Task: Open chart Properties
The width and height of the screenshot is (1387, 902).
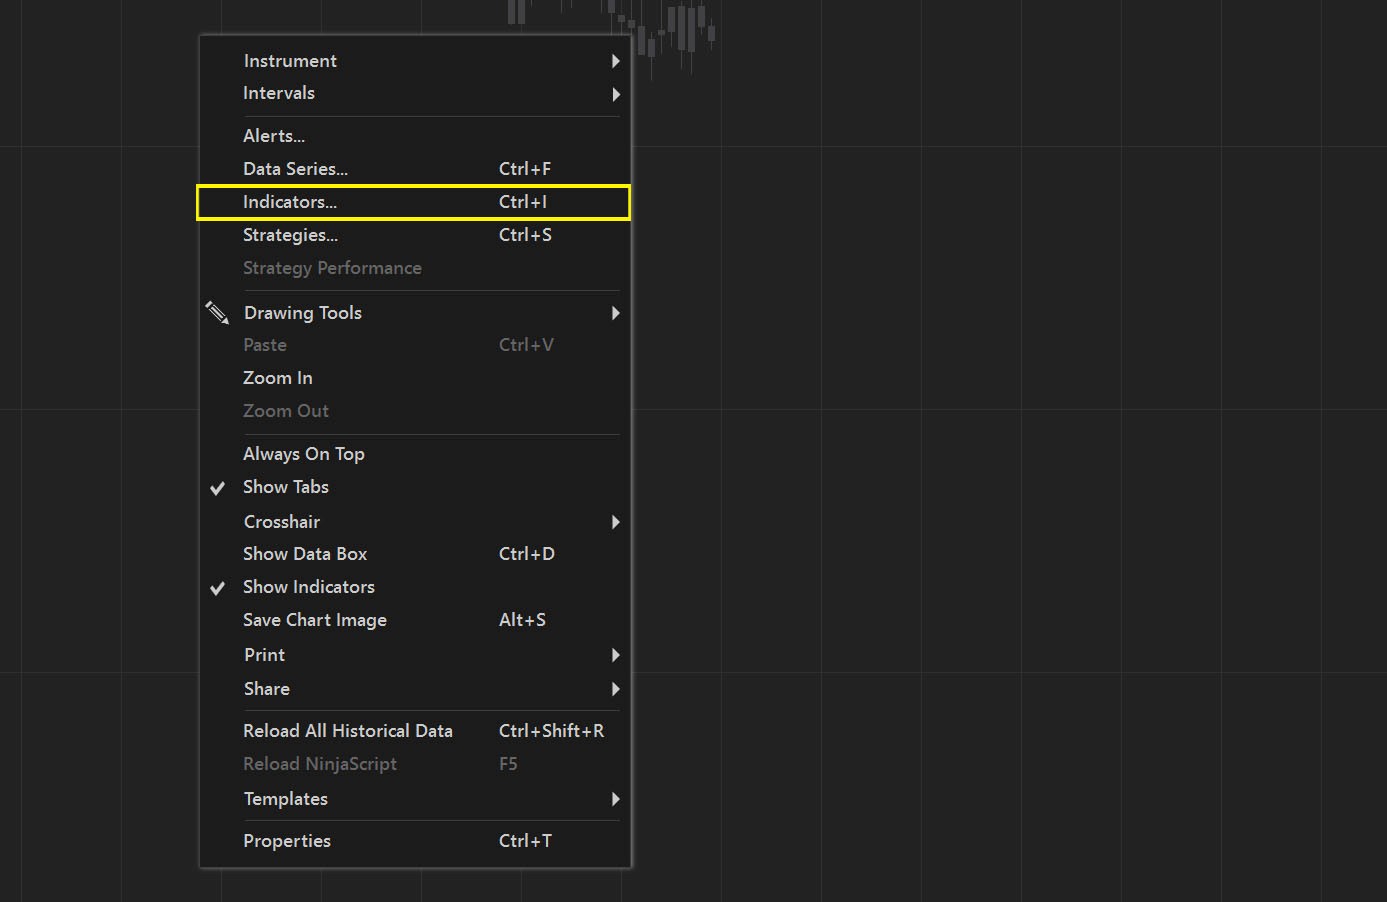Action: [x=287, y=841]
